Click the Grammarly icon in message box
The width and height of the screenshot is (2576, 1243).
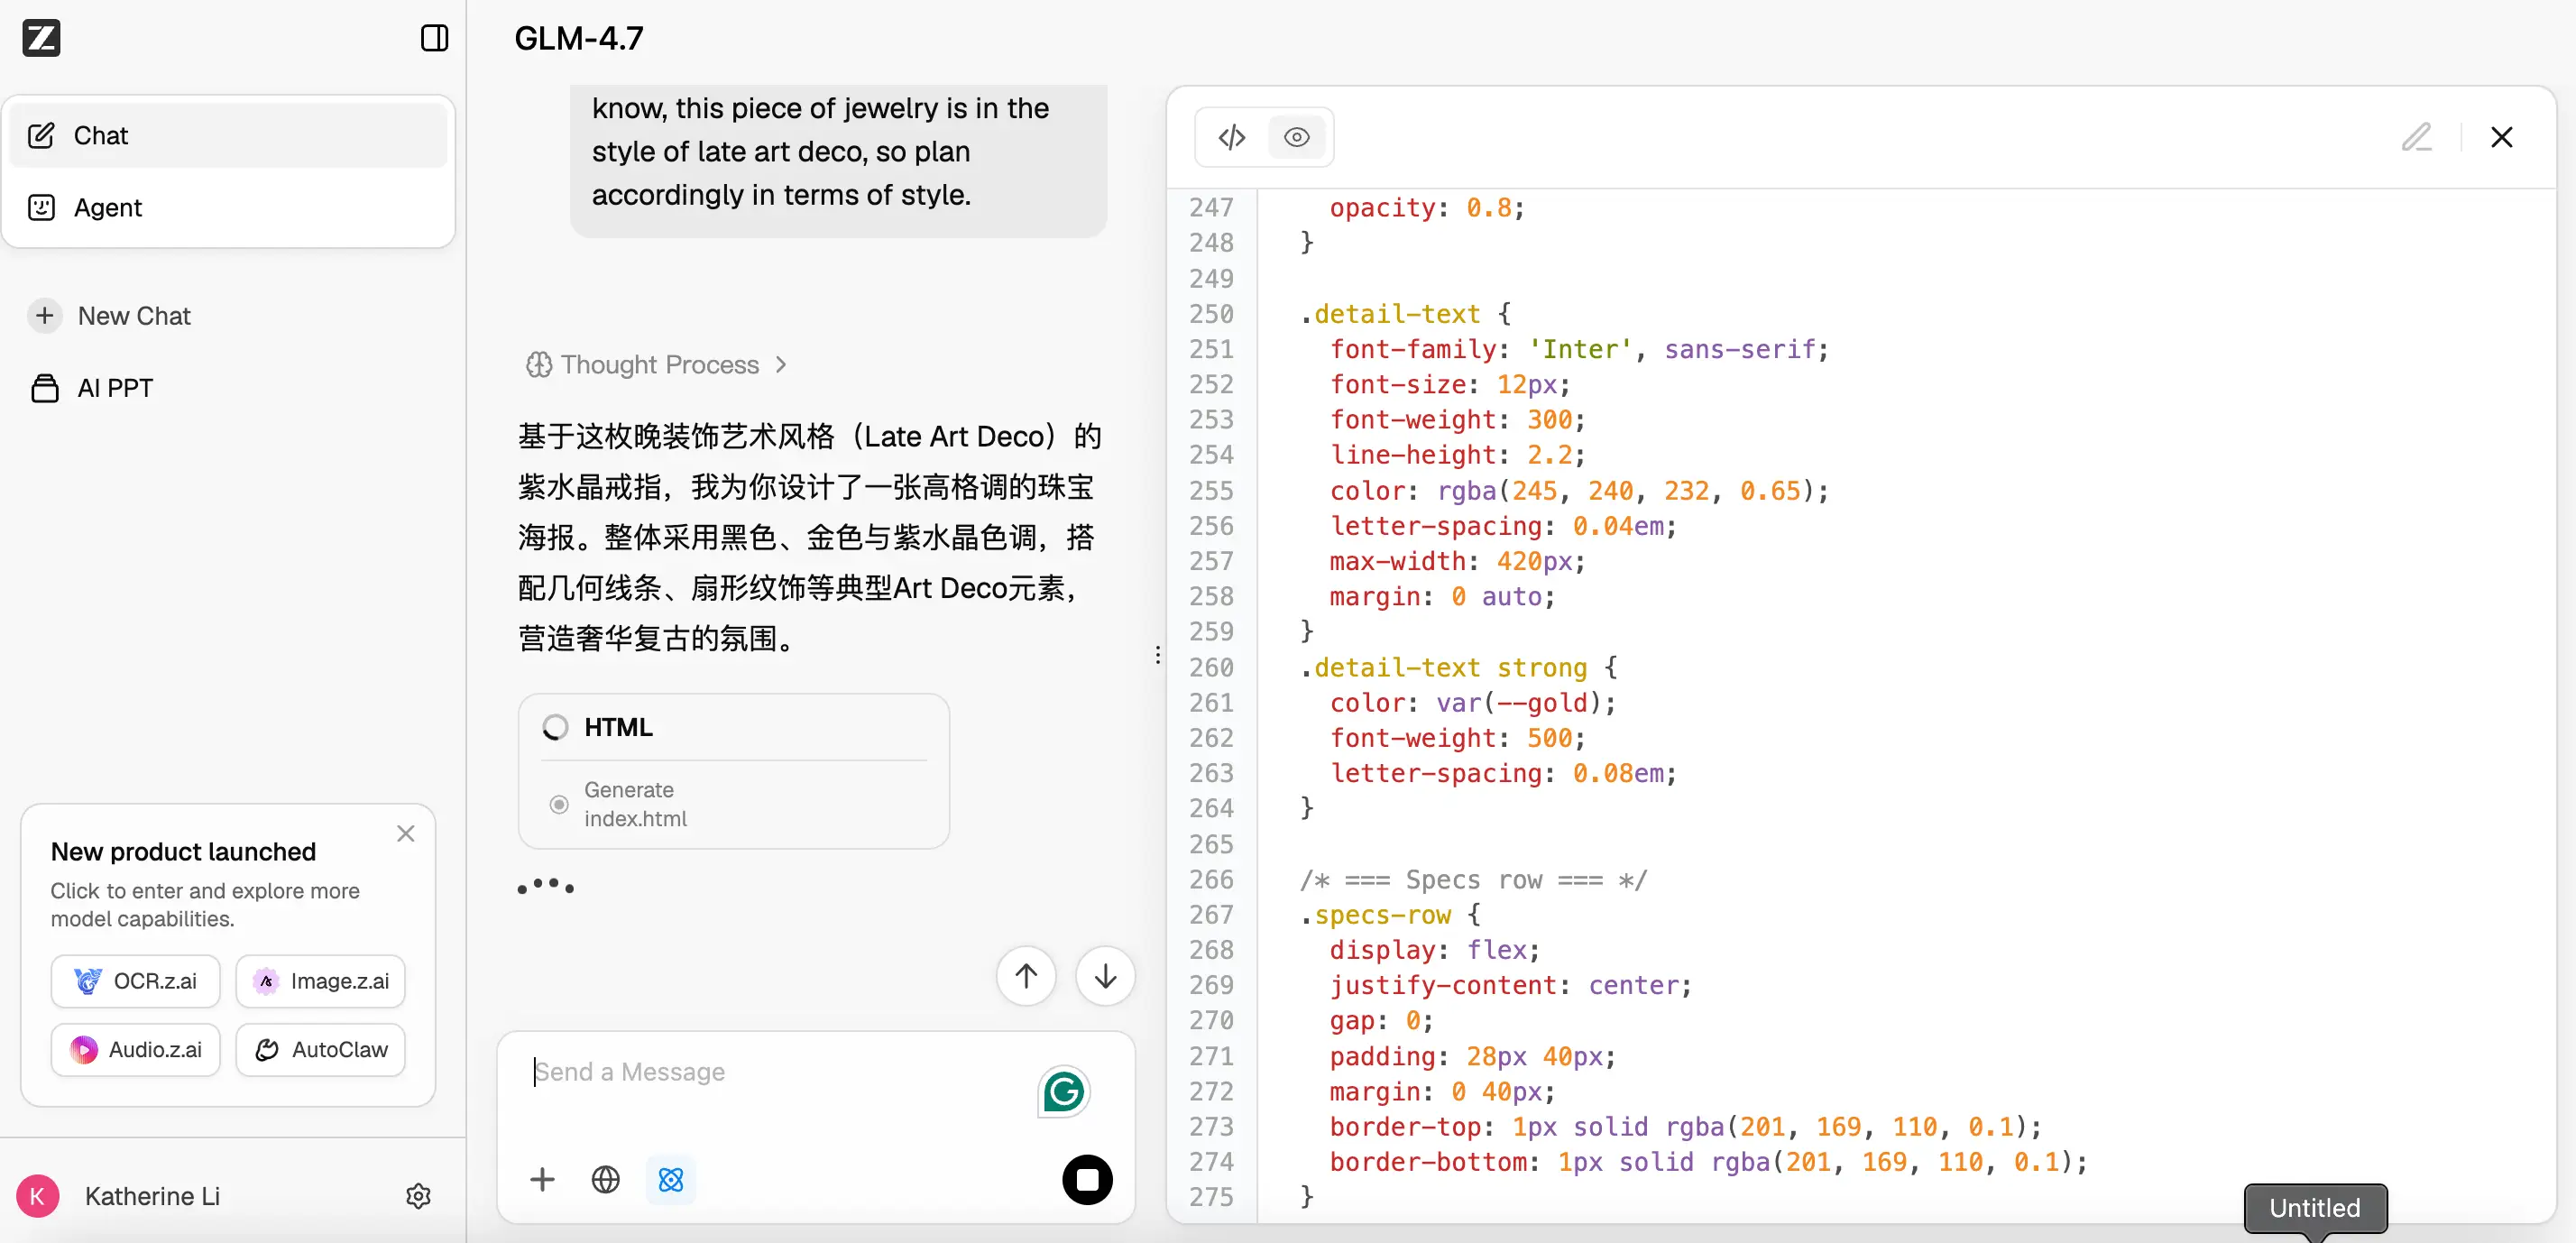1063,1091
